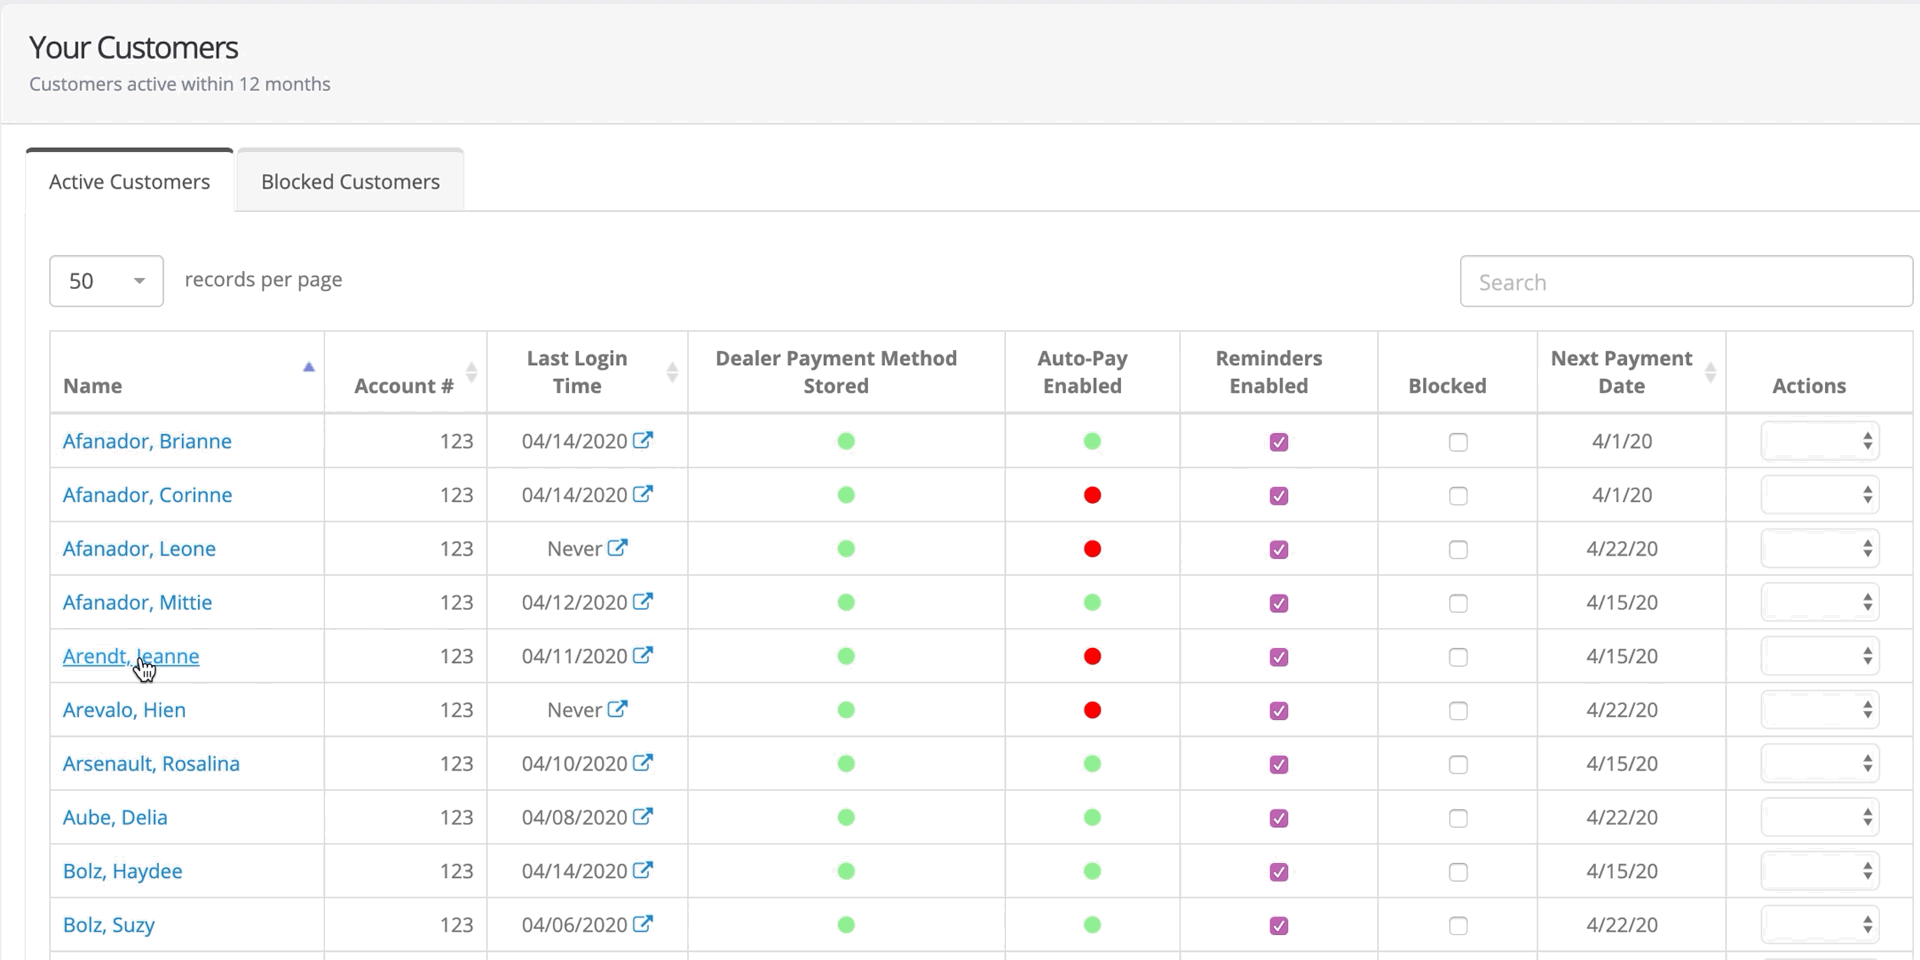Open customer Arendt, Jeanne's profile link
The width and height of the screenshot is (1920, 960).
[x=130, y=656]
